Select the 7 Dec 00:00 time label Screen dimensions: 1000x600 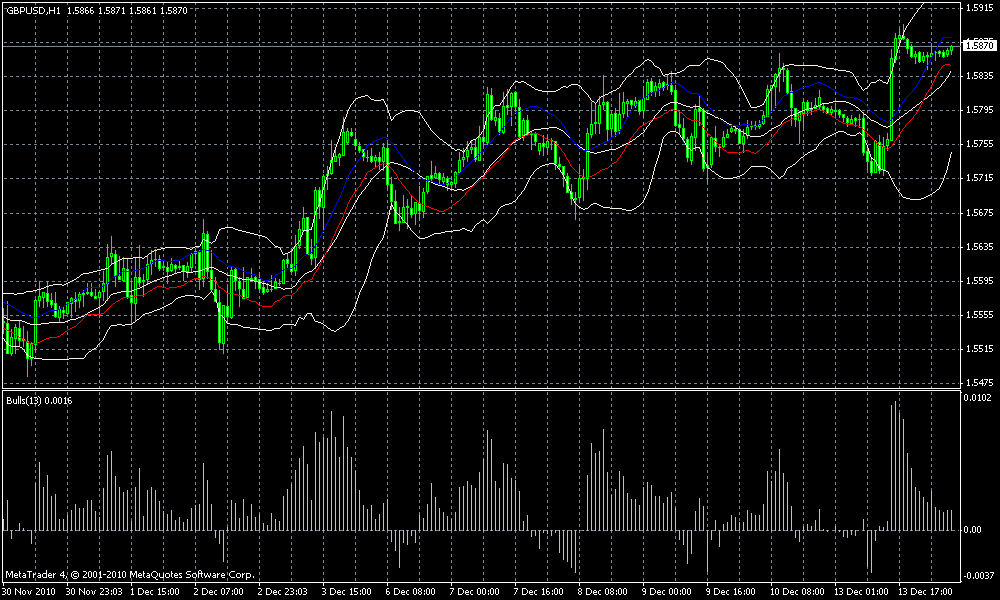pyautogui.click(x=474, y=592)
